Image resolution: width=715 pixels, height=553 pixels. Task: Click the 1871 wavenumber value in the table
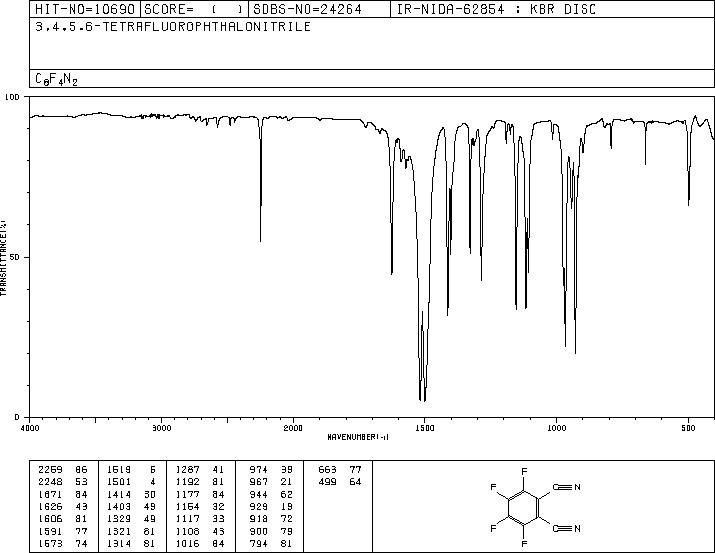coord(50,494)
